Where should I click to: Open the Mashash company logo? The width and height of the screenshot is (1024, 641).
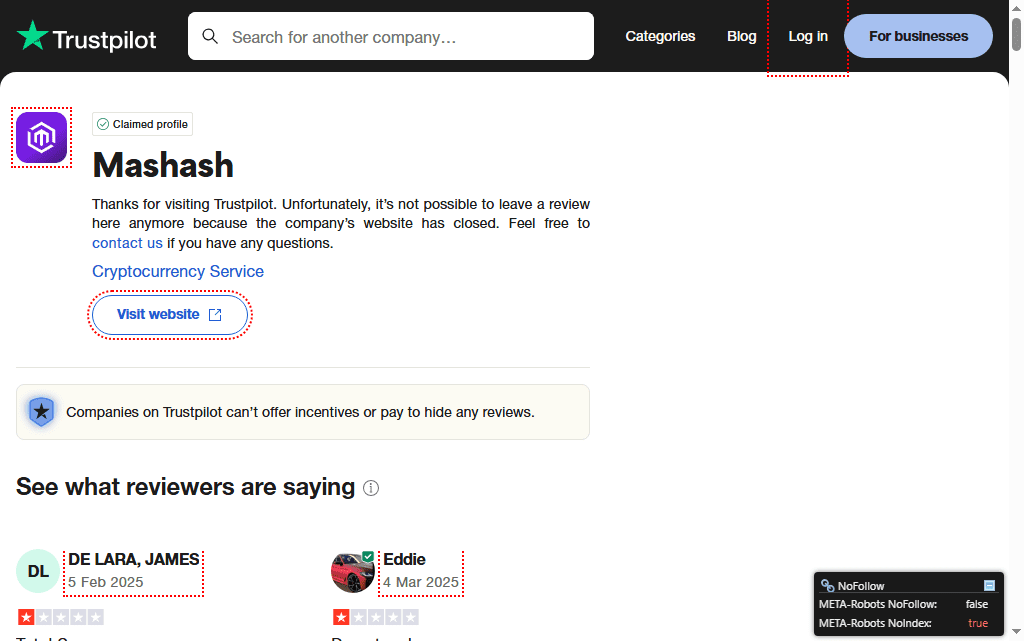[x=42, y=137]
